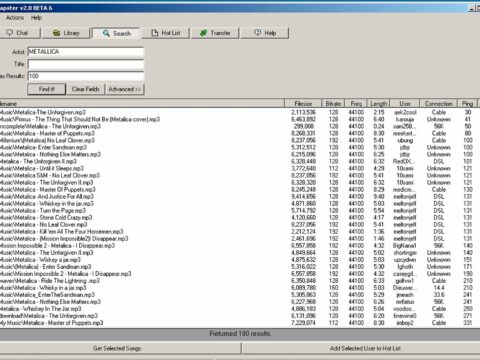Sort results by User column header

405,104
